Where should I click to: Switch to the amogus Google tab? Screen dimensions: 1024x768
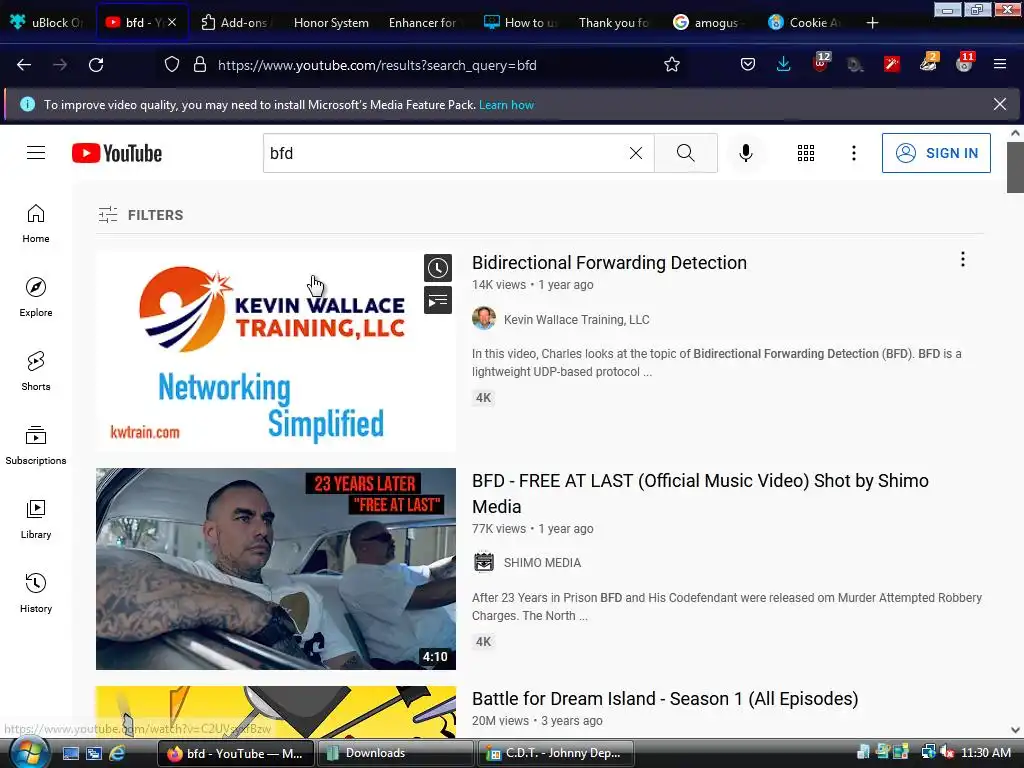(709, 22)
